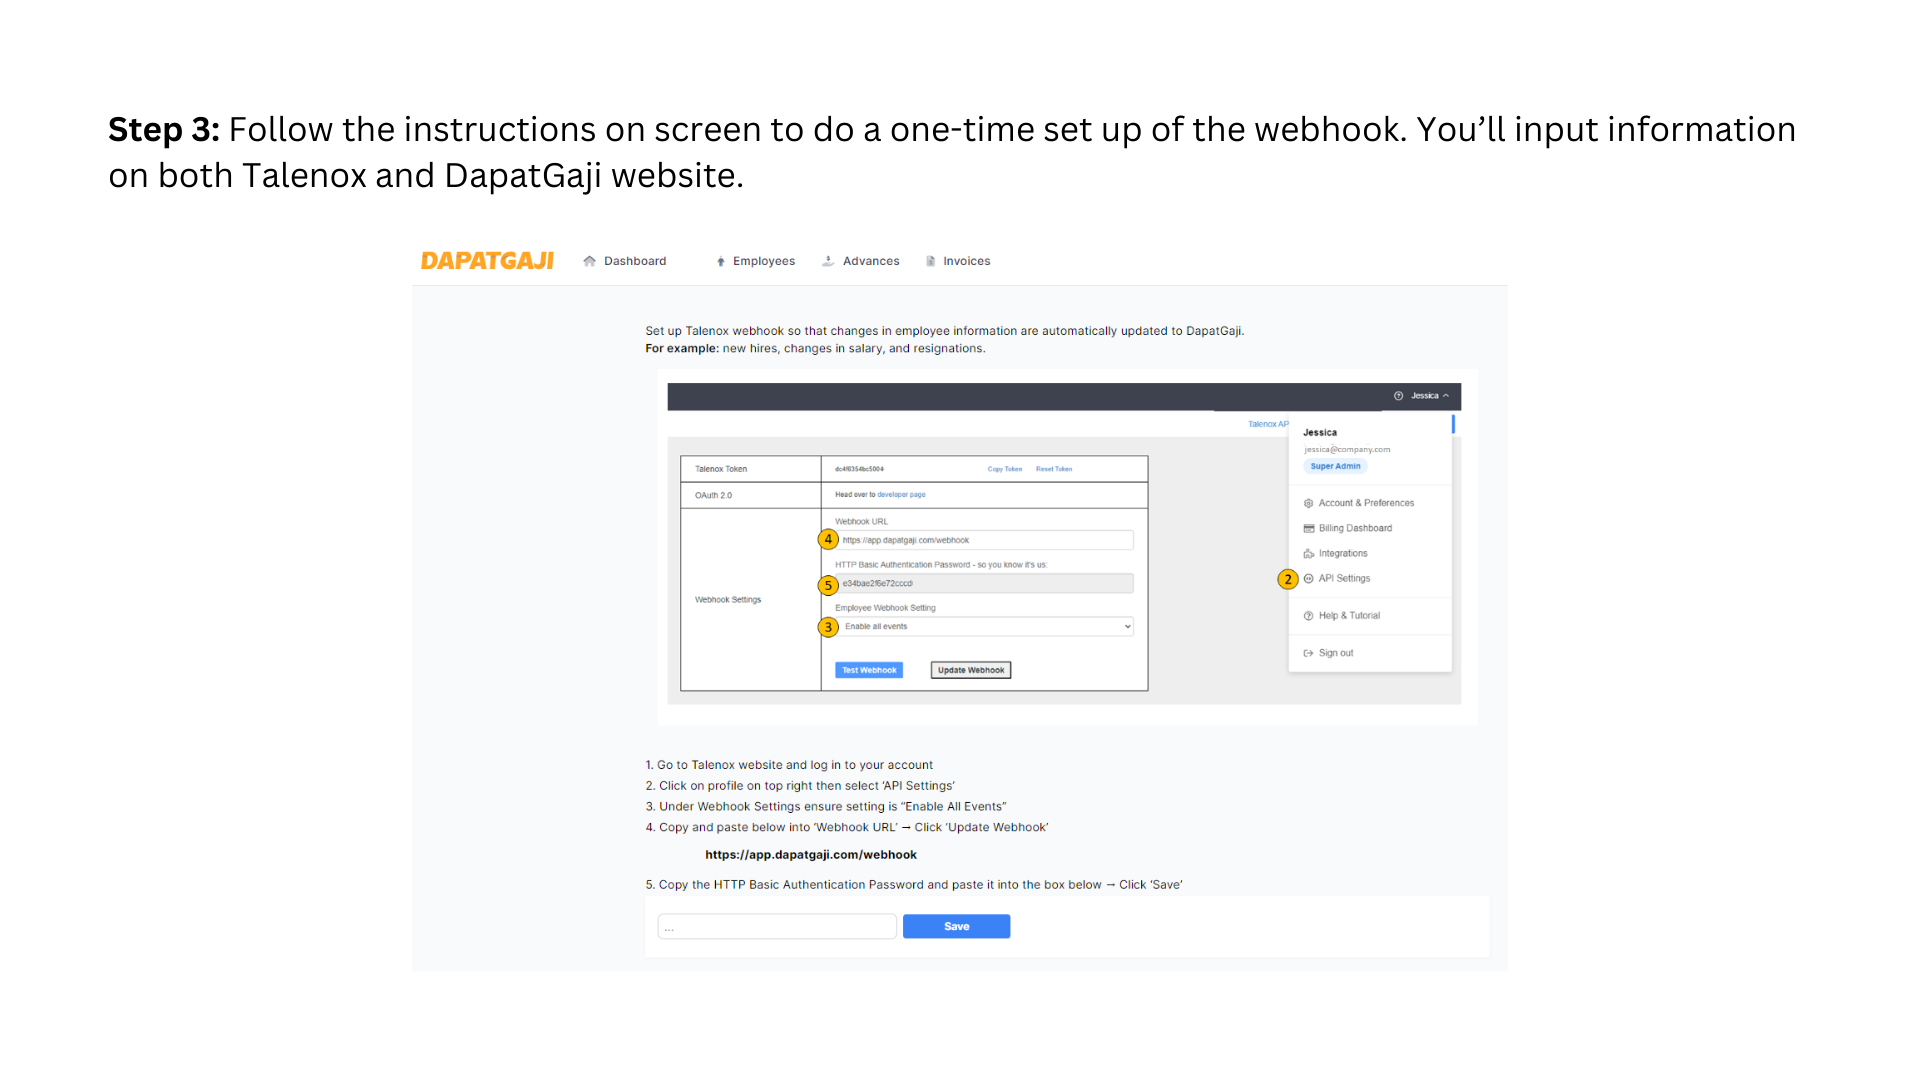1920x1080 pixels.
Task: Open Help & Tutorial from the menu
Action: click(1350, 616)
